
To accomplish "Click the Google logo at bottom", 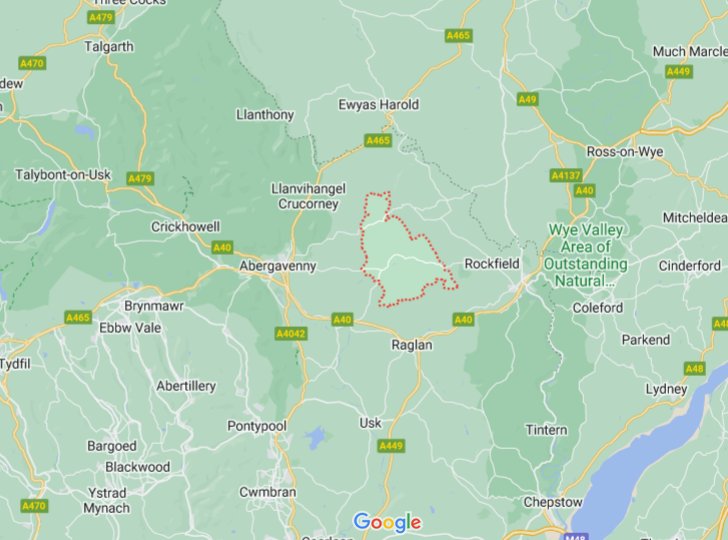I will (x=387, y=522).
